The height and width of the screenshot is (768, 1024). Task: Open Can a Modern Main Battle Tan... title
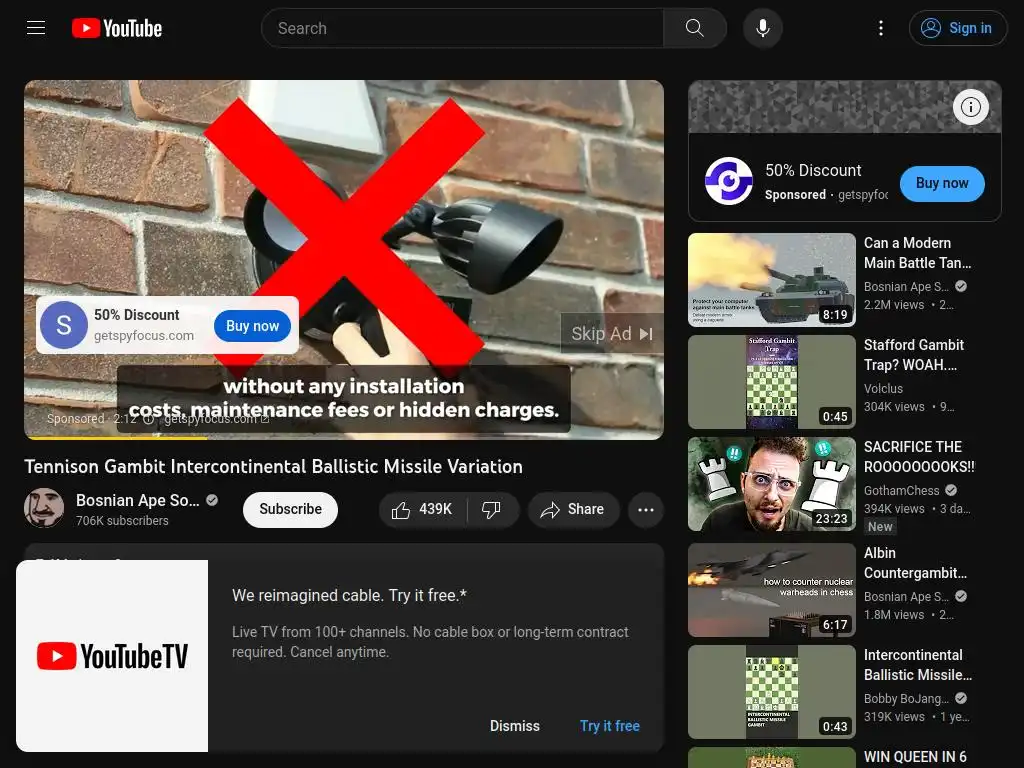[x=918, y=253]
